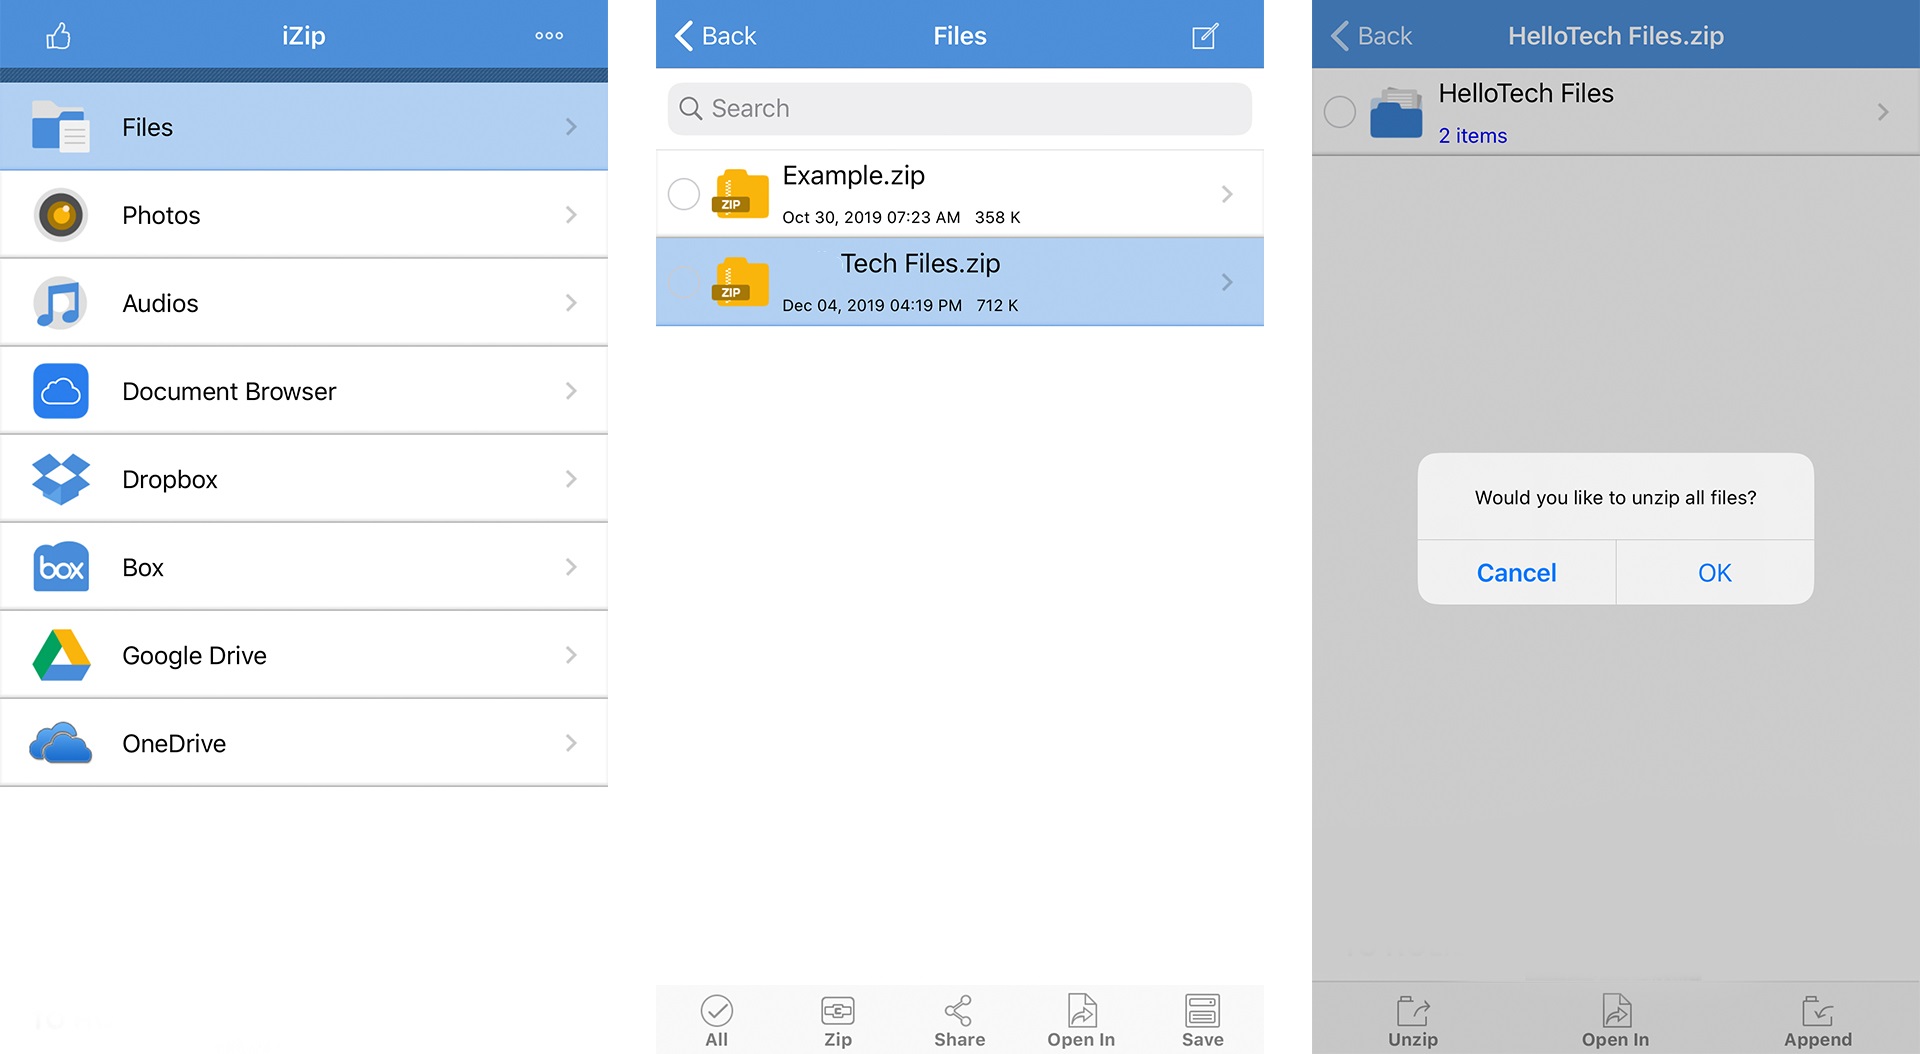The width and height of the screenshot is (1920, 1054).
Task: Tap the edit compose icon in Files header
Action: [x=1205, y=37]
